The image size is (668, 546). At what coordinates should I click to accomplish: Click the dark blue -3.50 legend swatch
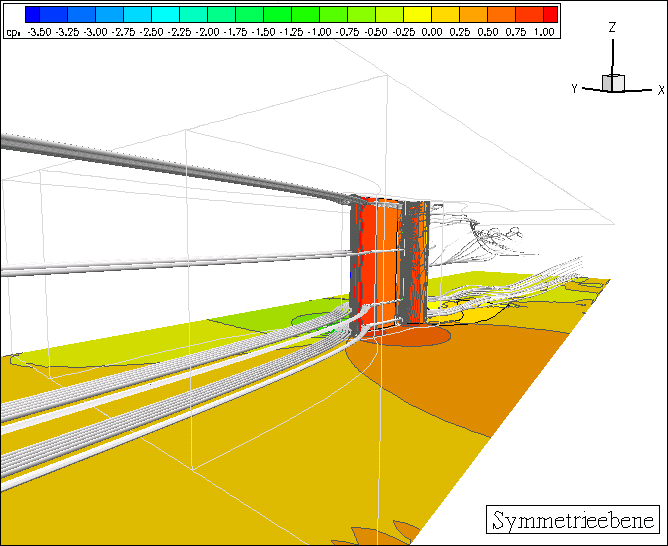point(32,14)
